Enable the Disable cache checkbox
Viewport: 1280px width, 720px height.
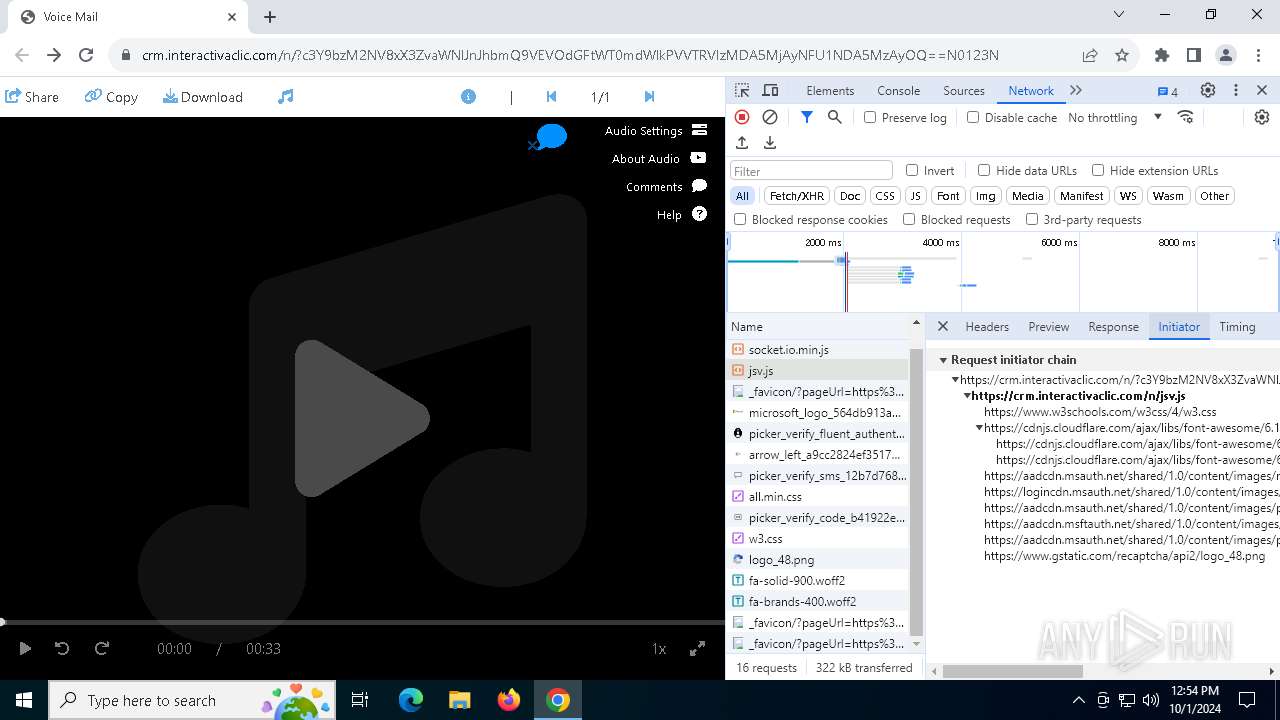tap(973, 117)
